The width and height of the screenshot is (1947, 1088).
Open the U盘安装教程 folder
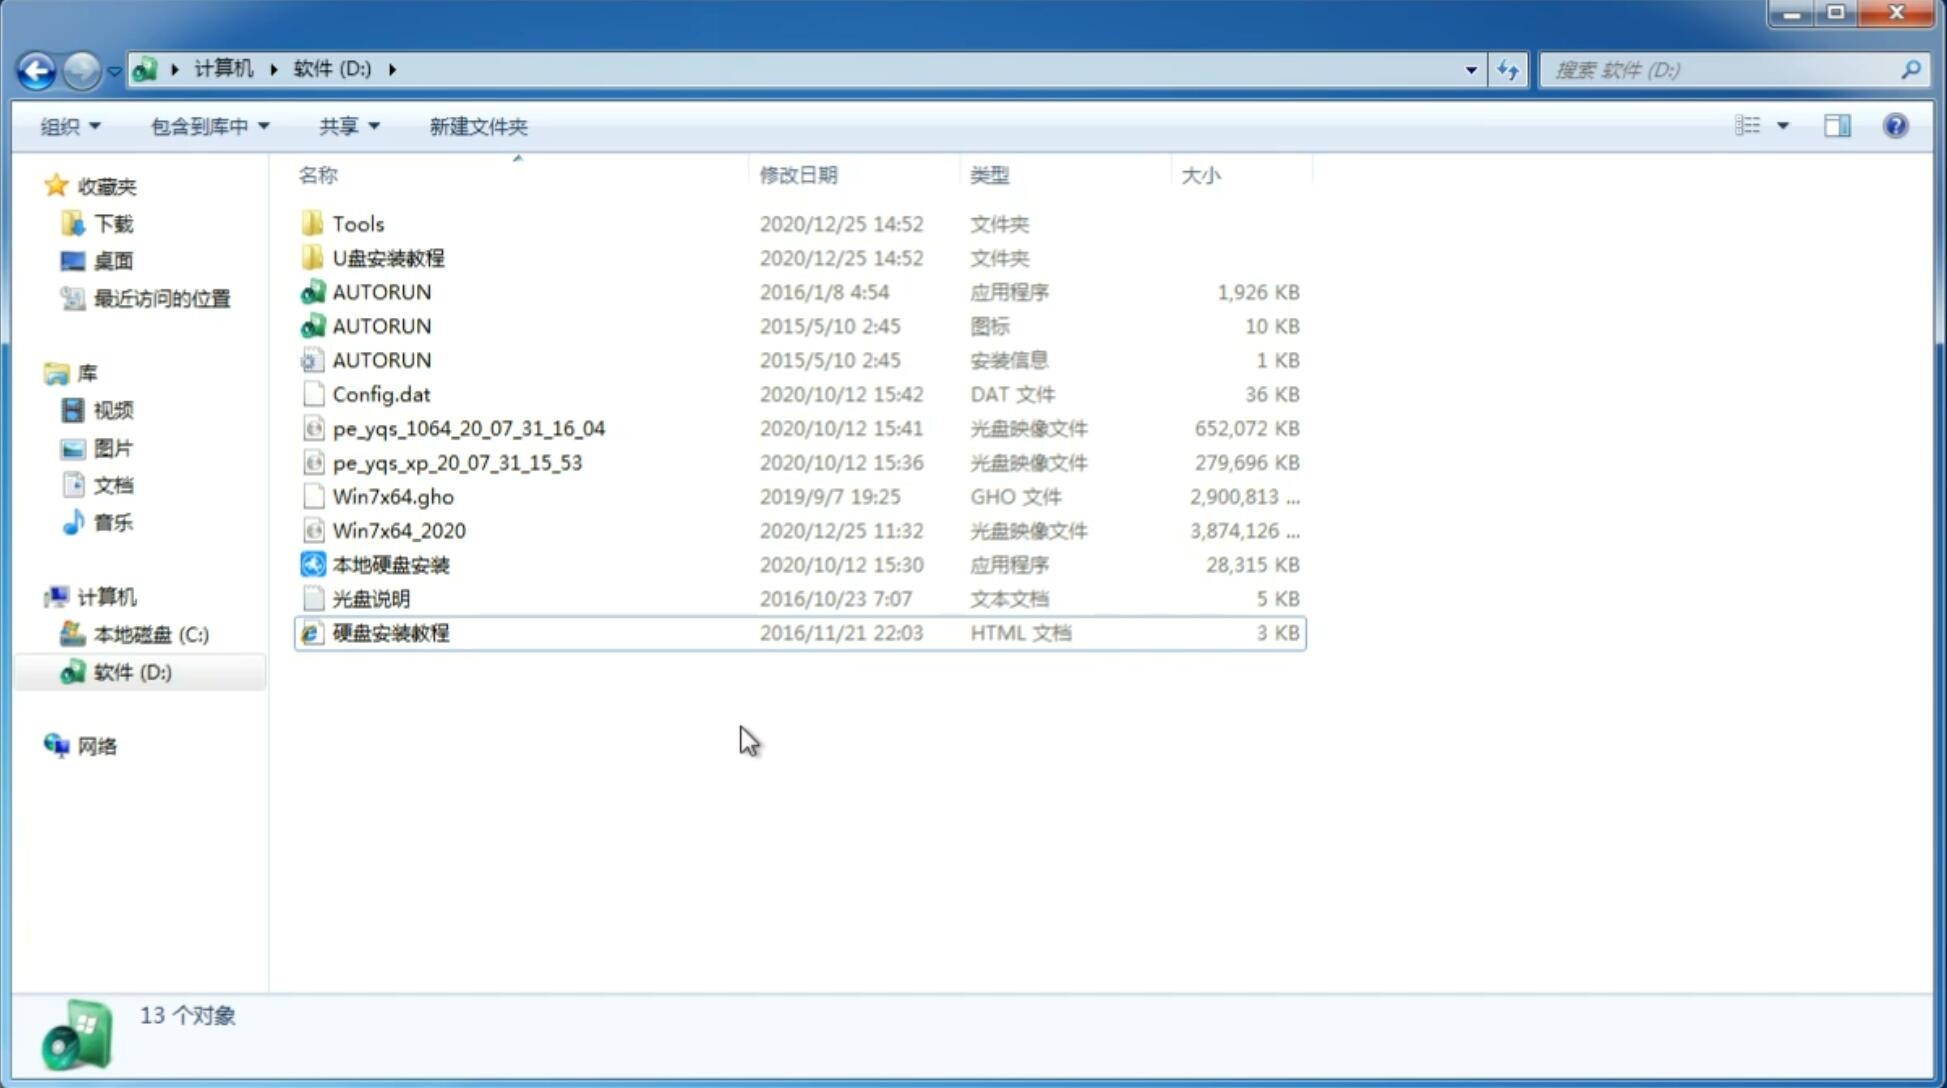pos(389,257)
